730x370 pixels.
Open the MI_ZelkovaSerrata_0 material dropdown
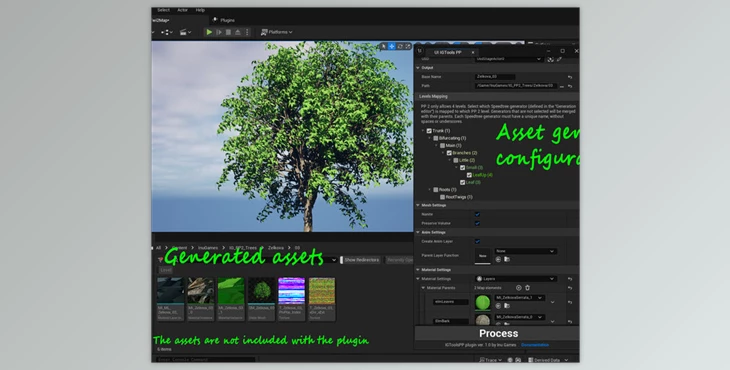coord(519,317)
